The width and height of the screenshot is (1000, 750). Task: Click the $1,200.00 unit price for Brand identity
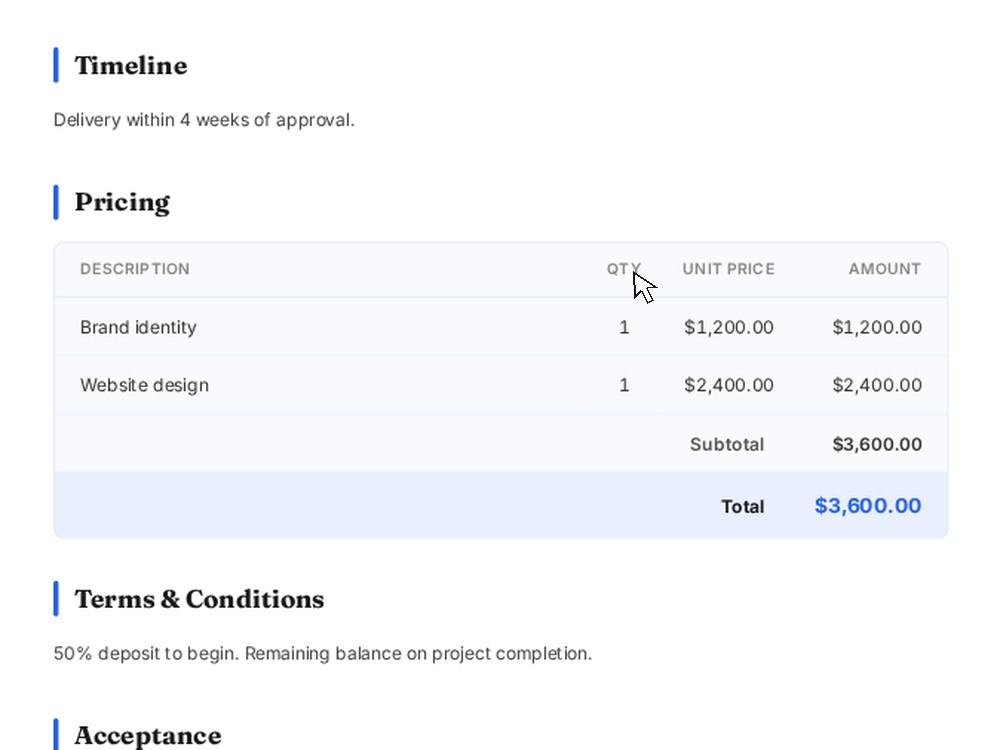tap(728, 327)
